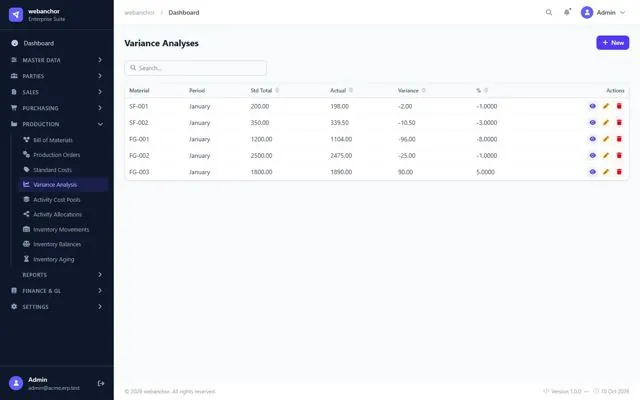
Task: View the FG-002 row with eye icon
Action: tap(593, 156)
